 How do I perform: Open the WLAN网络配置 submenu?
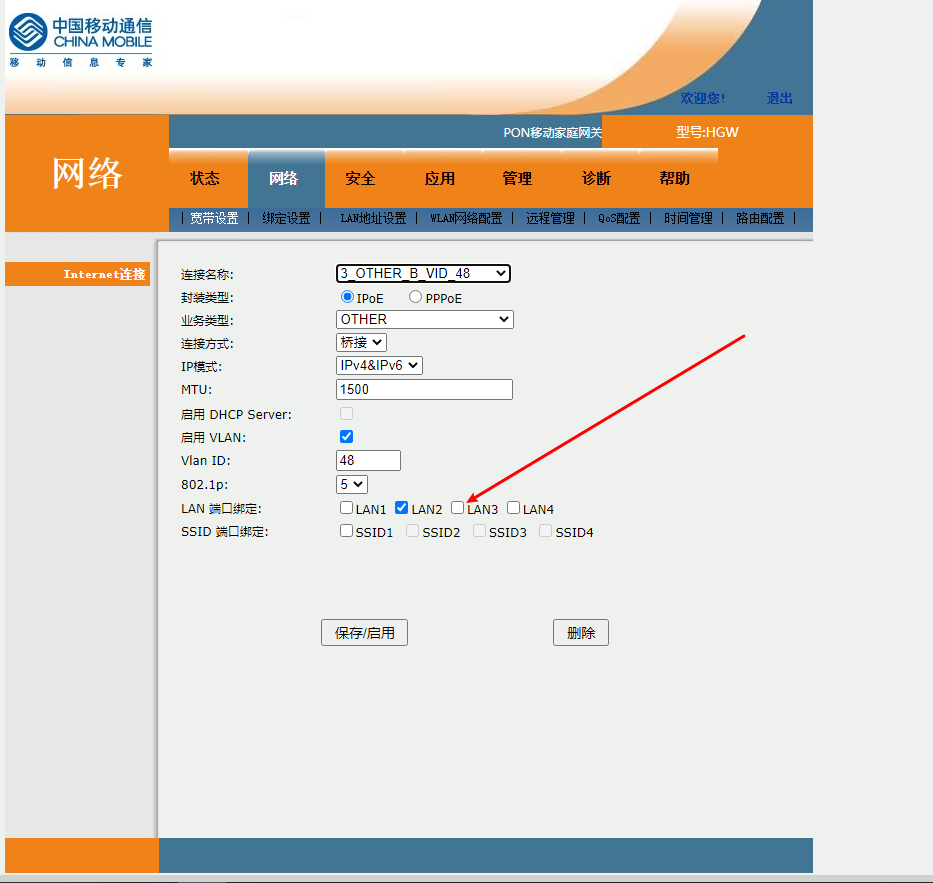click(466, 218)
